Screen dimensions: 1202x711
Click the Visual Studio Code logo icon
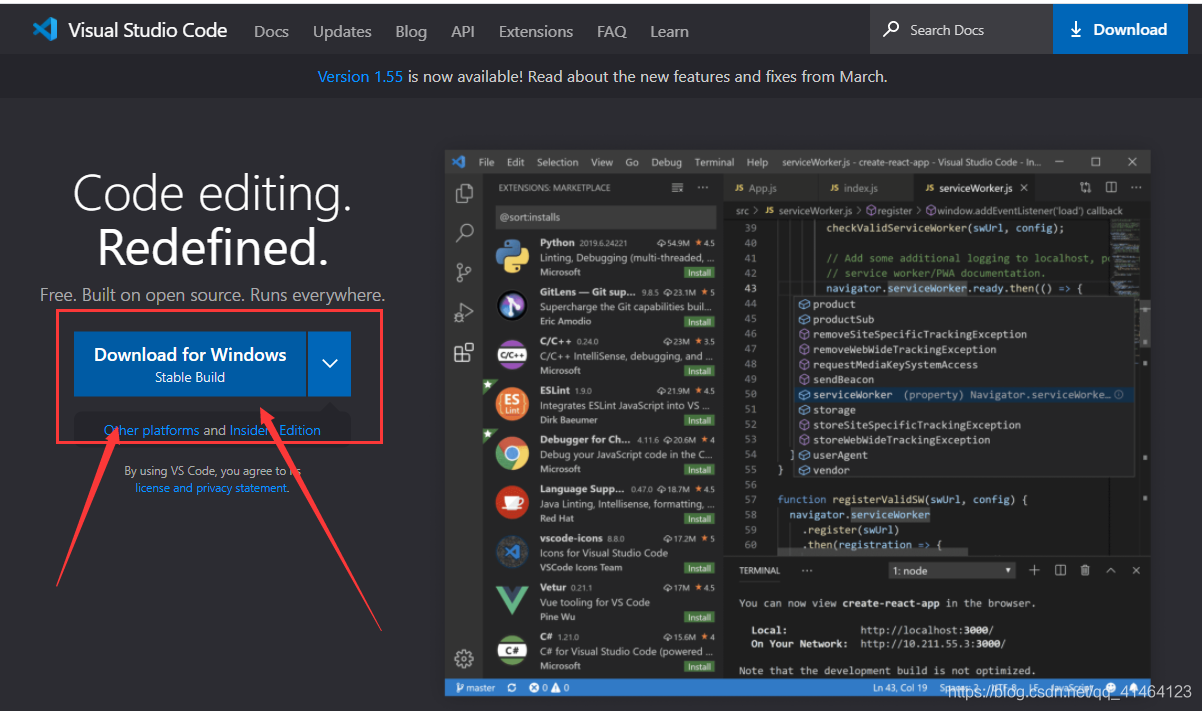tap(44, 29)
